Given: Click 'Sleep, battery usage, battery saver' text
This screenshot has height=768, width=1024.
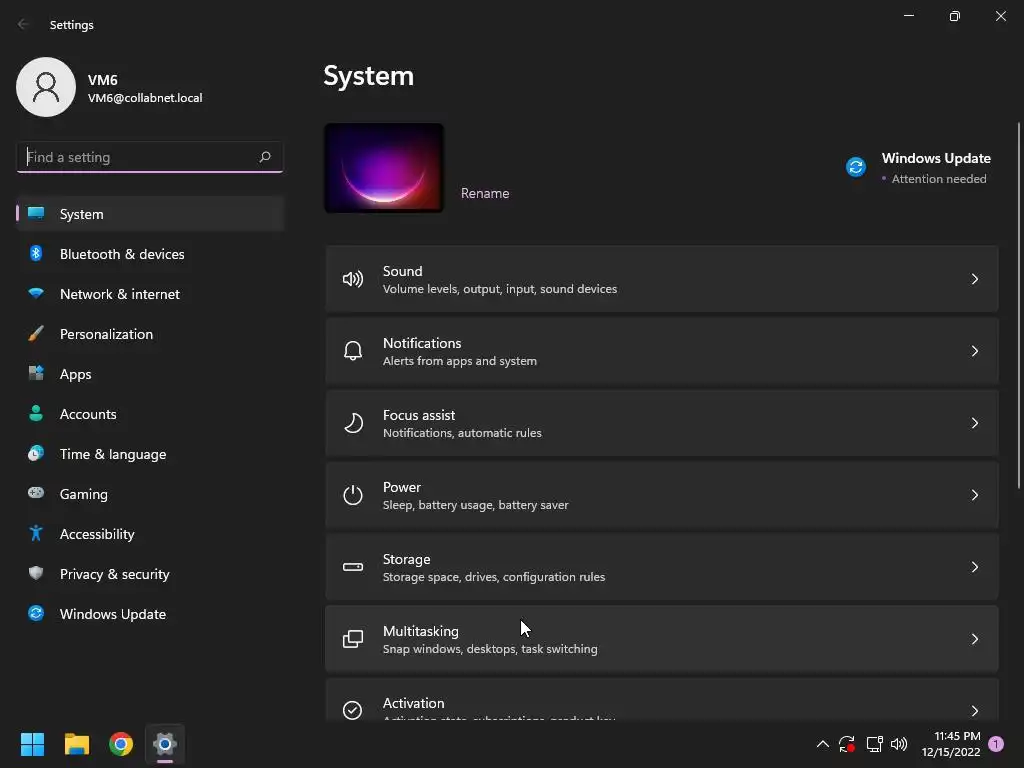Looking at the screenshot, I should click(475, 505).
